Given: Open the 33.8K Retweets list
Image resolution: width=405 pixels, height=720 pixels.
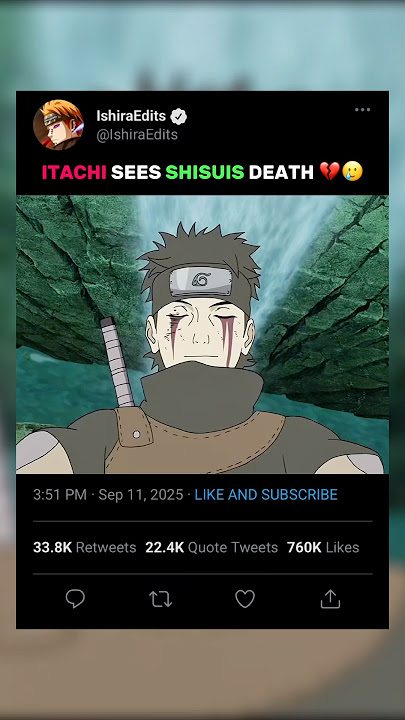Looking at the screenshot, I should click(84, 547).
